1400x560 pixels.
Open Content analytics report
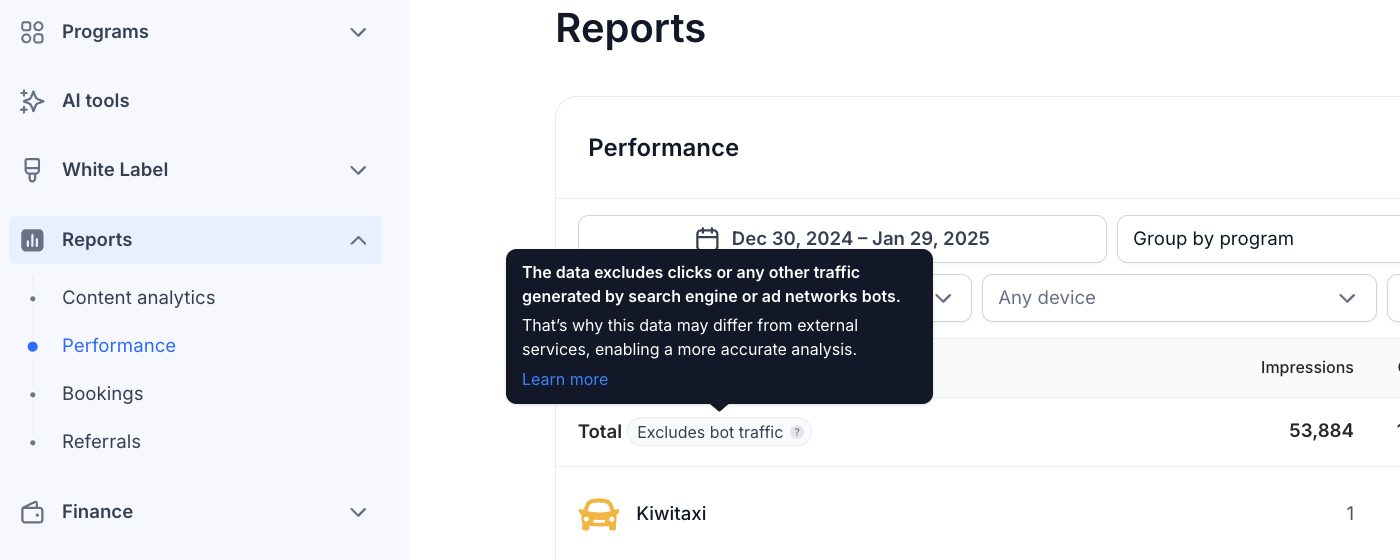pyautogui.click(x=139, y=298)
